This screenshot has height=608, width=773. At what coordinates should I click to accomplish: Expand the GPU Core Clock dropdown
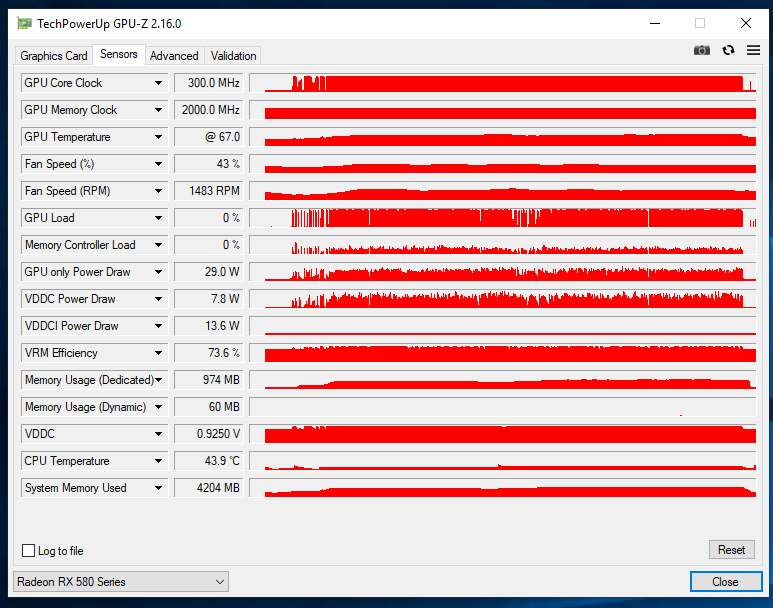click(x=158, y=83)
